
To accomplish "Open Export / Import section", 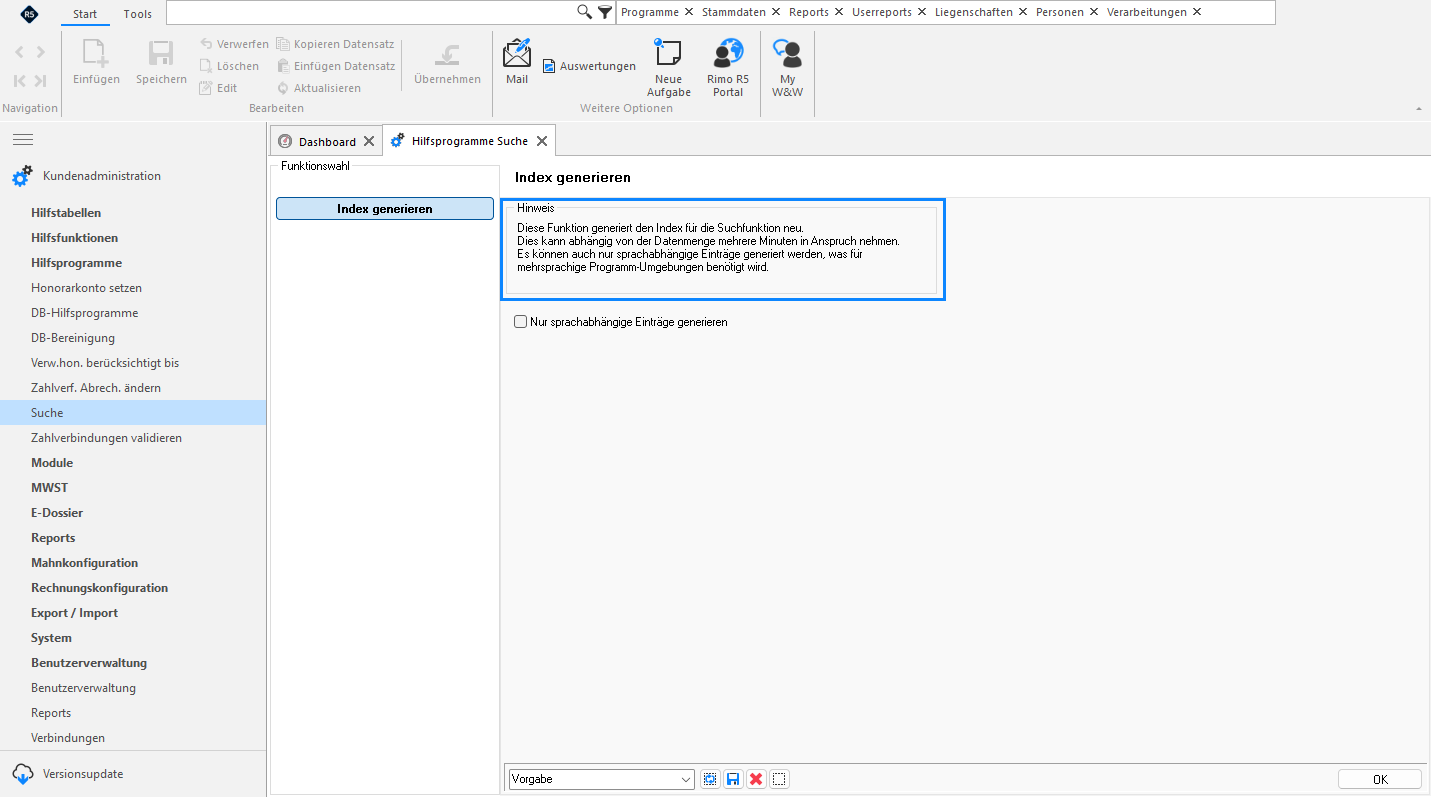I will (74, 613).
